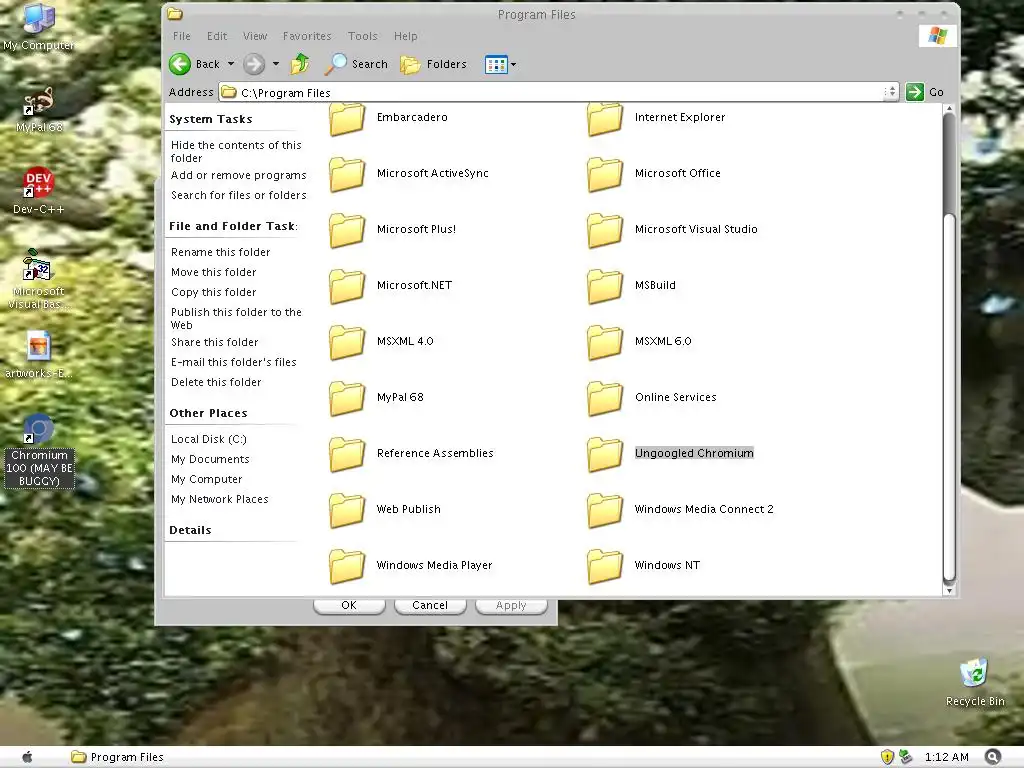Screen dimensions: 1024x768
Task: Select the Windows Media Player folder icon
Action: point(347,566)
